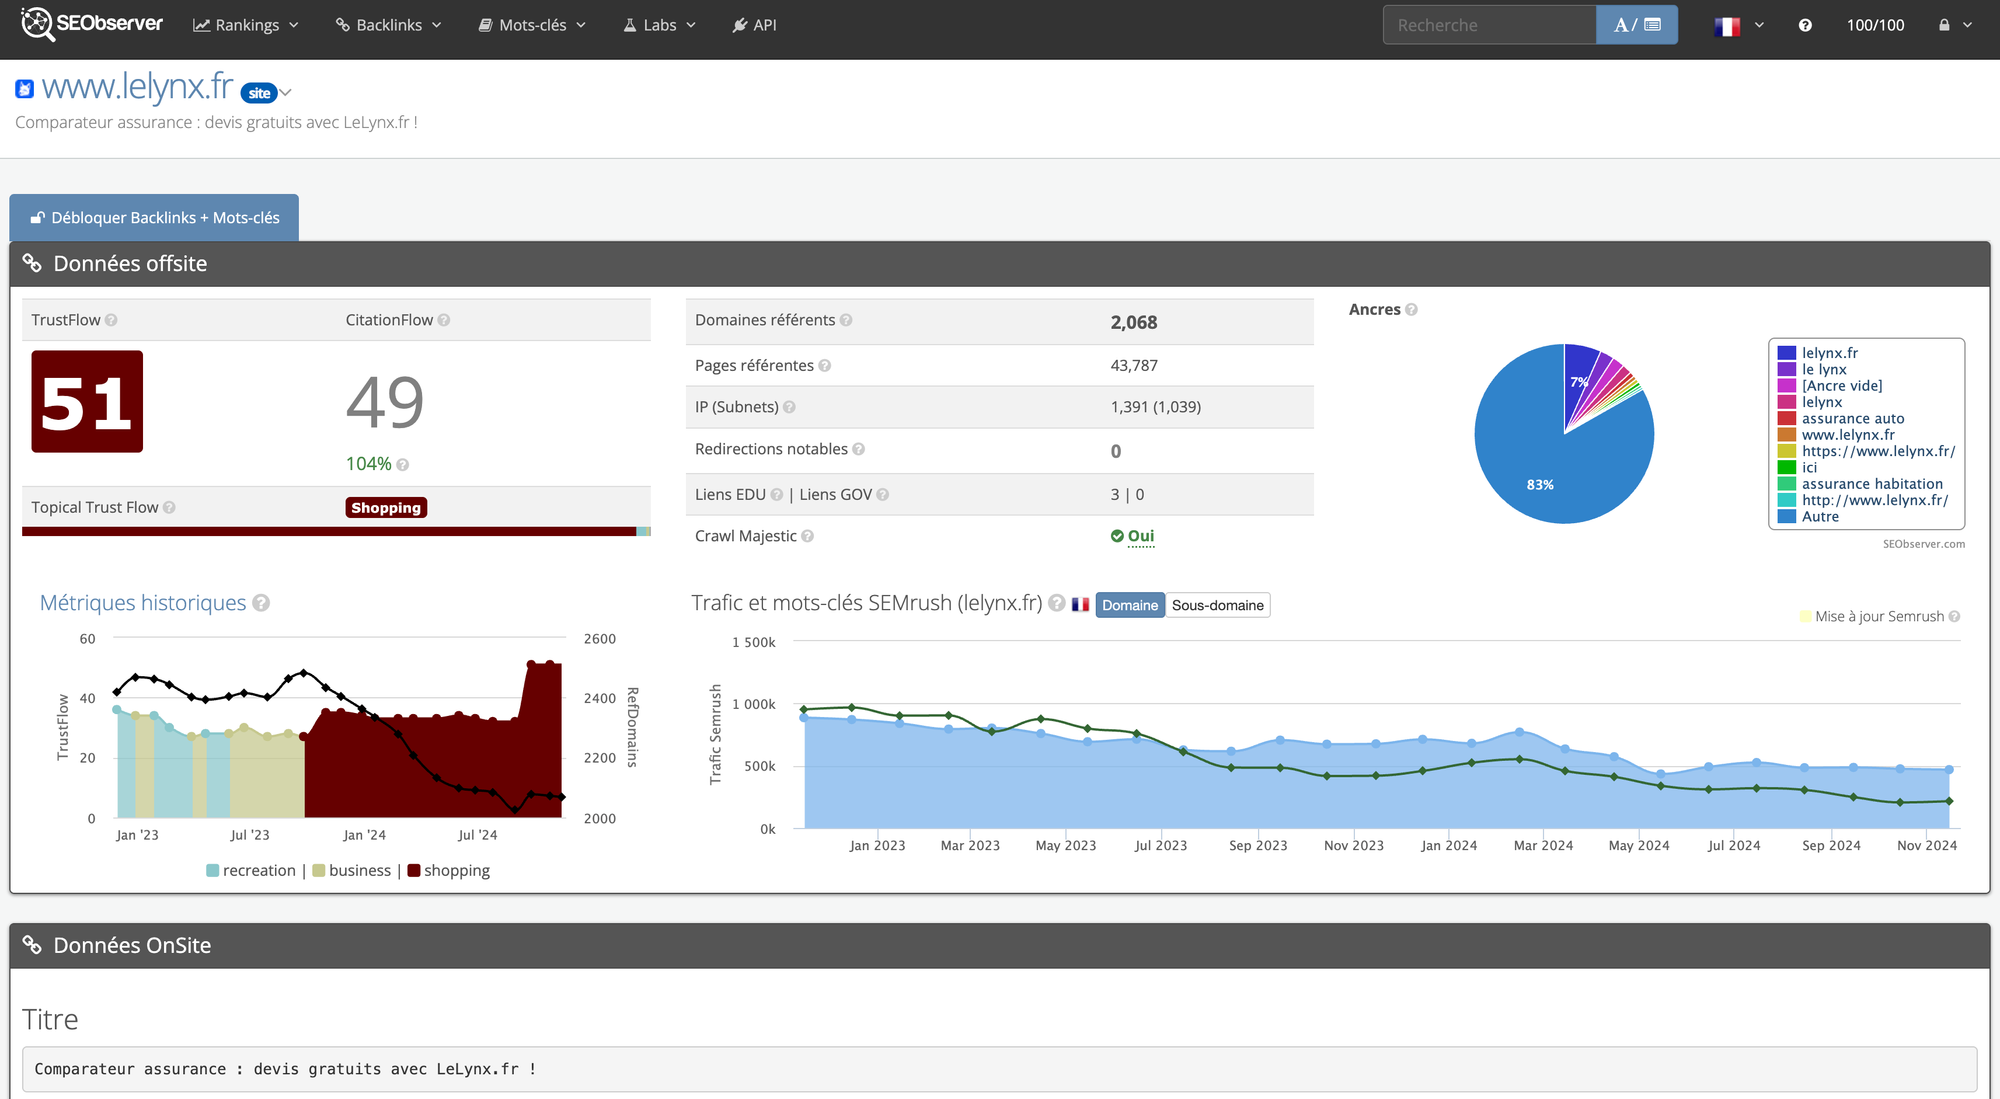Expand the site type dropdown chevron
This screenshot has height=1099, width=2000.
(x=286, y=93)
